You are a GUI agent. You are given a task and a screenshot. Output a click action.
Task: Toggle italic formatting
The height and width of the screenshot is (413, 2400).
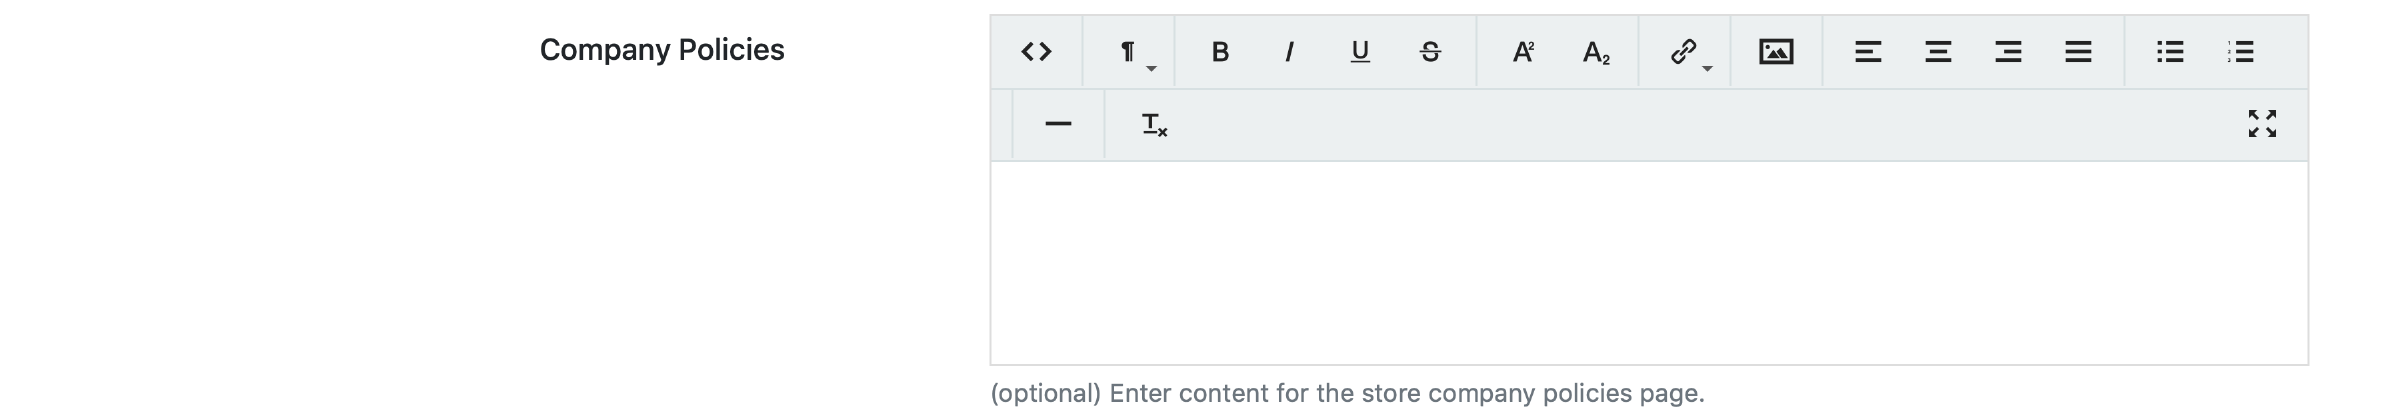[x=1290, y=52]
